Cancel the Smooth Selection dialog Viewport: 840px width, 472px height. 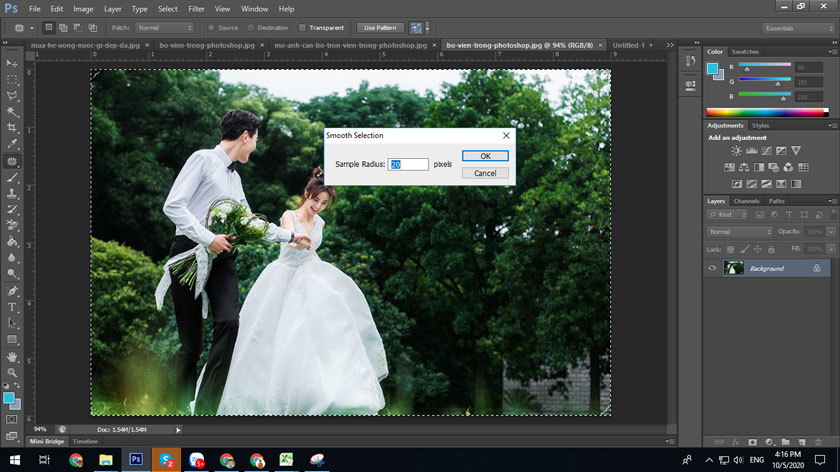tap(485, 173)
